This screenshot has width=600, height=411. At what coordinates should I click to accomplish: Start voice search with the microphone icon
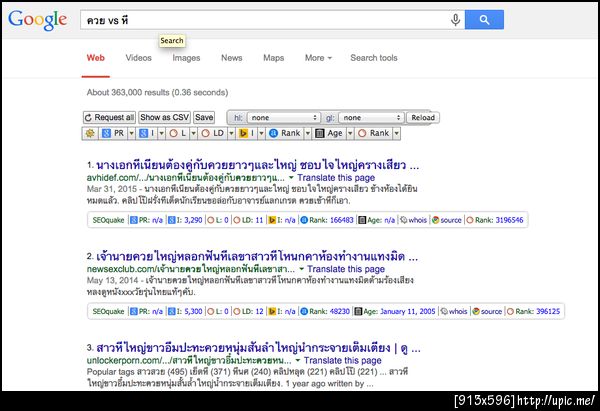point(455,20)
